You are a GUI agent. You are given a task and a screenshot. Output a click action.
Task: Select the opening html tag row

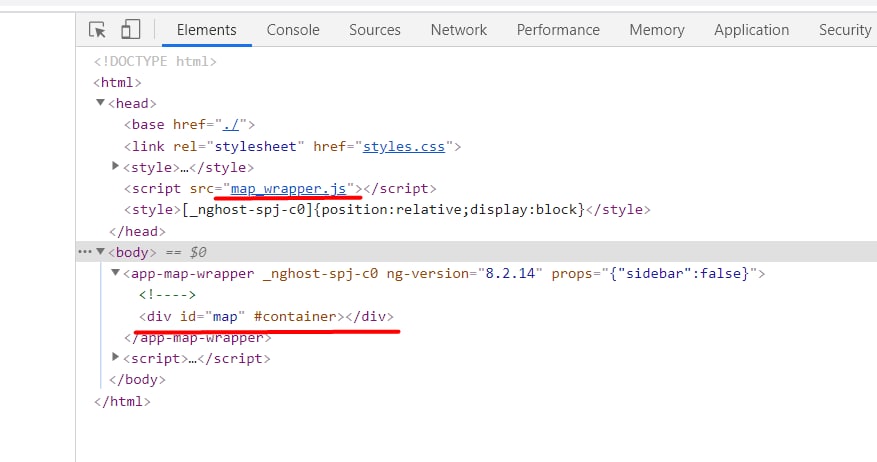coord(117,82)
